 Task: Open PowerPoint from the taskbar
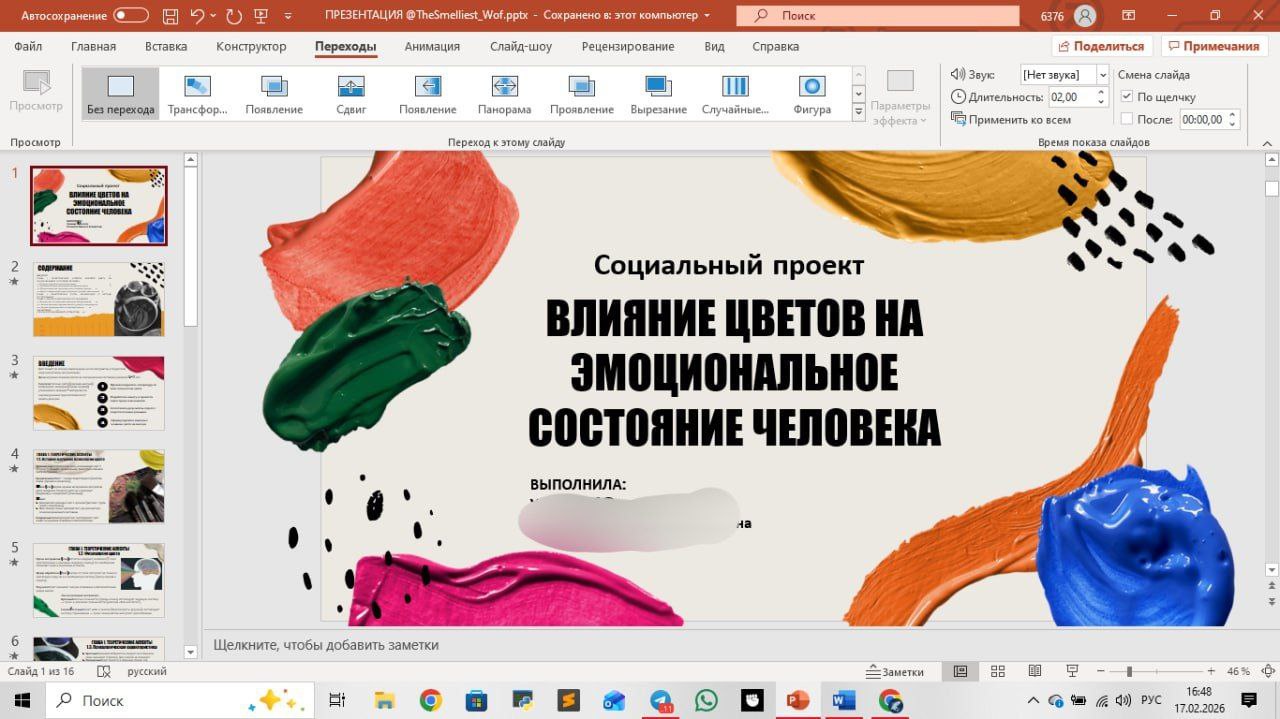click(x=798, y=700)
